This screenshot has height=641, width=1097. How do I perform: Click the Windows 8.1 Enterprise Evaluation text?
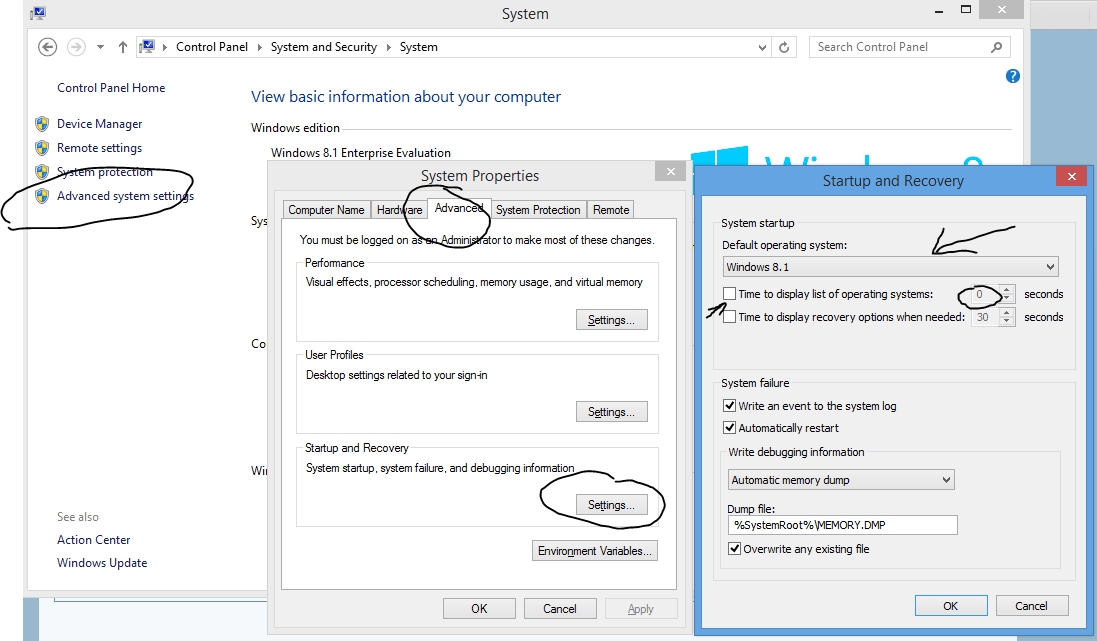coord(361,153)
